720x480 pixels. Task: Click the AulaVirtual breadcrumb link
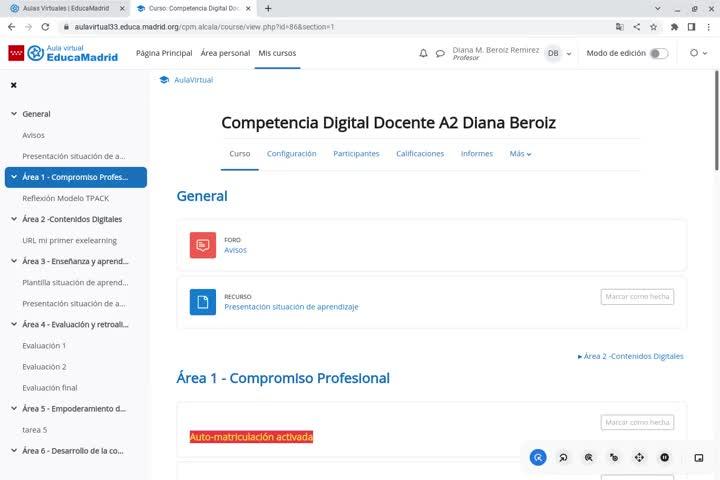click(x=193, y=80)
